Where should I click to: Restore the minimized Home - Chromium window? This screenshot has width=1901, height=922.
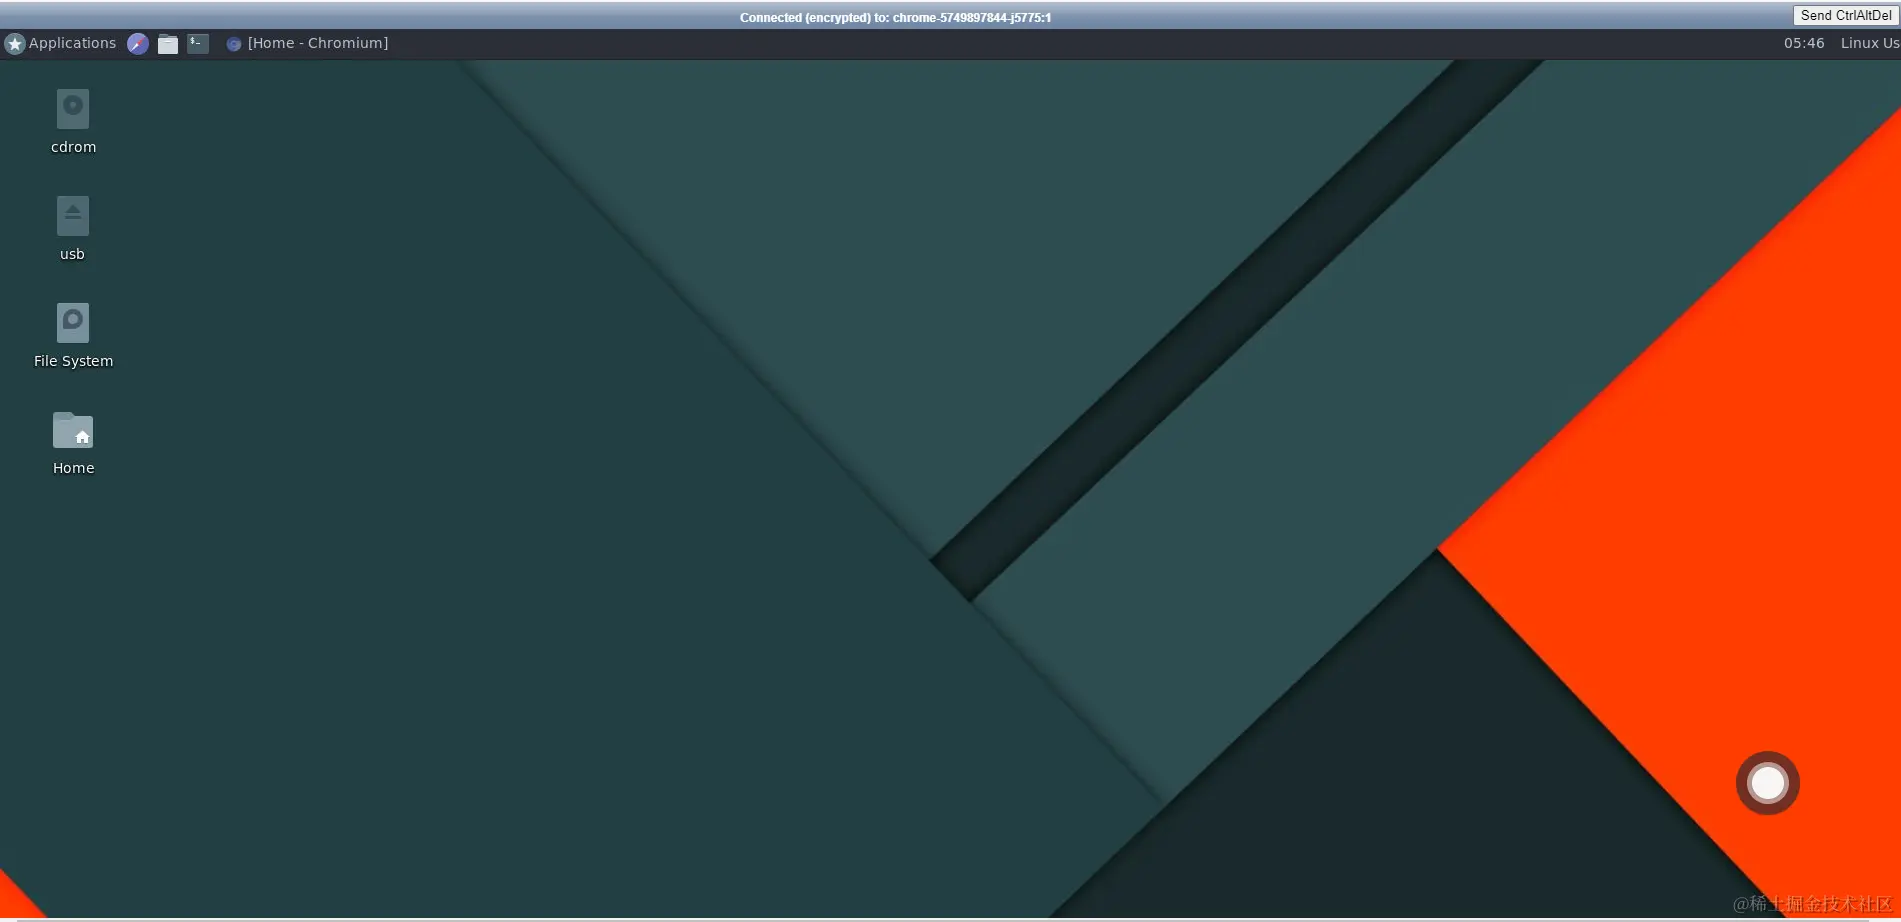(x=307, y=43)
